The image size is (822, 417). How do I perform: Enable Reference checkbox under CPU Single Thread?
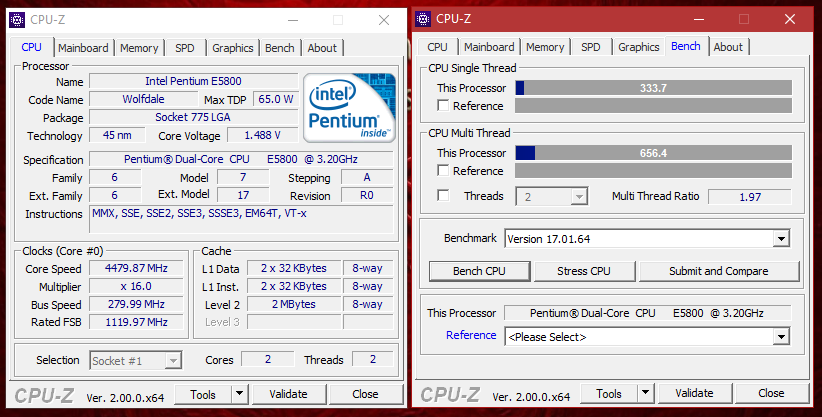click(443, 105)
